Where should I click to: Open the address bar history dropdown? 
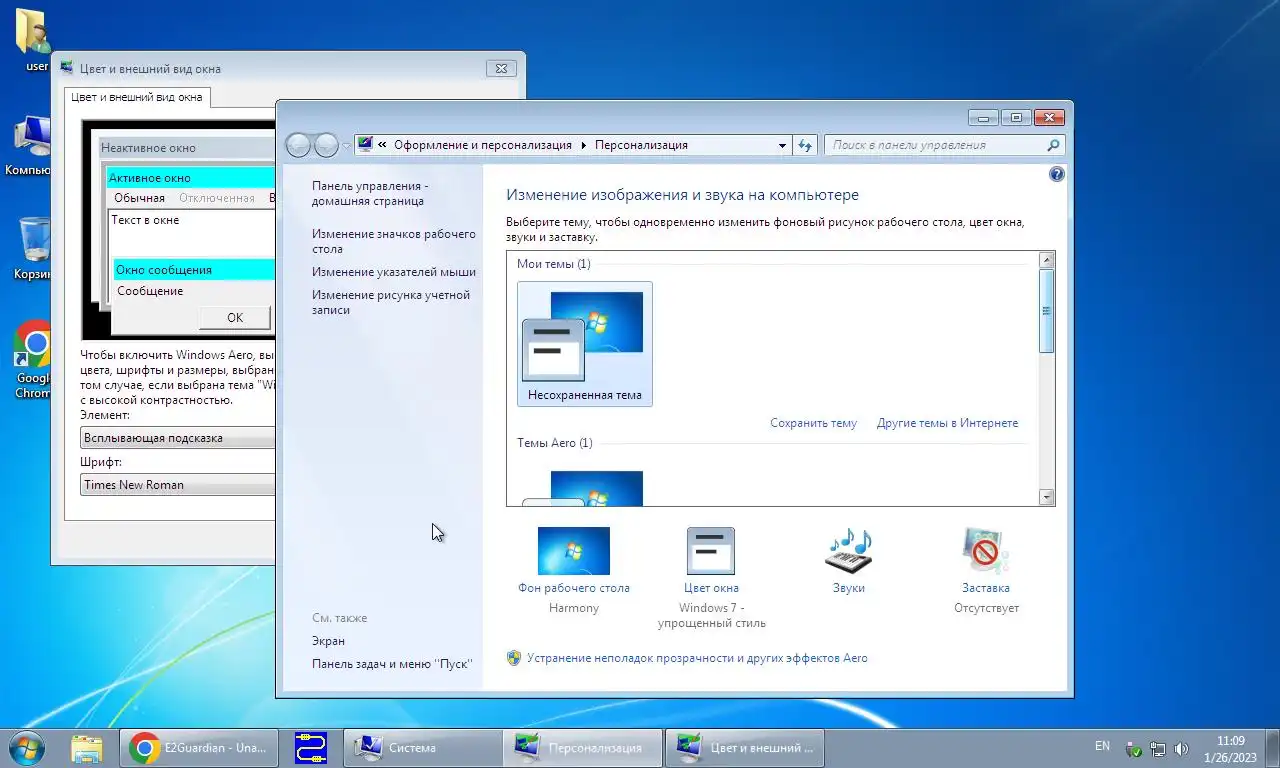tap(783, 145)
